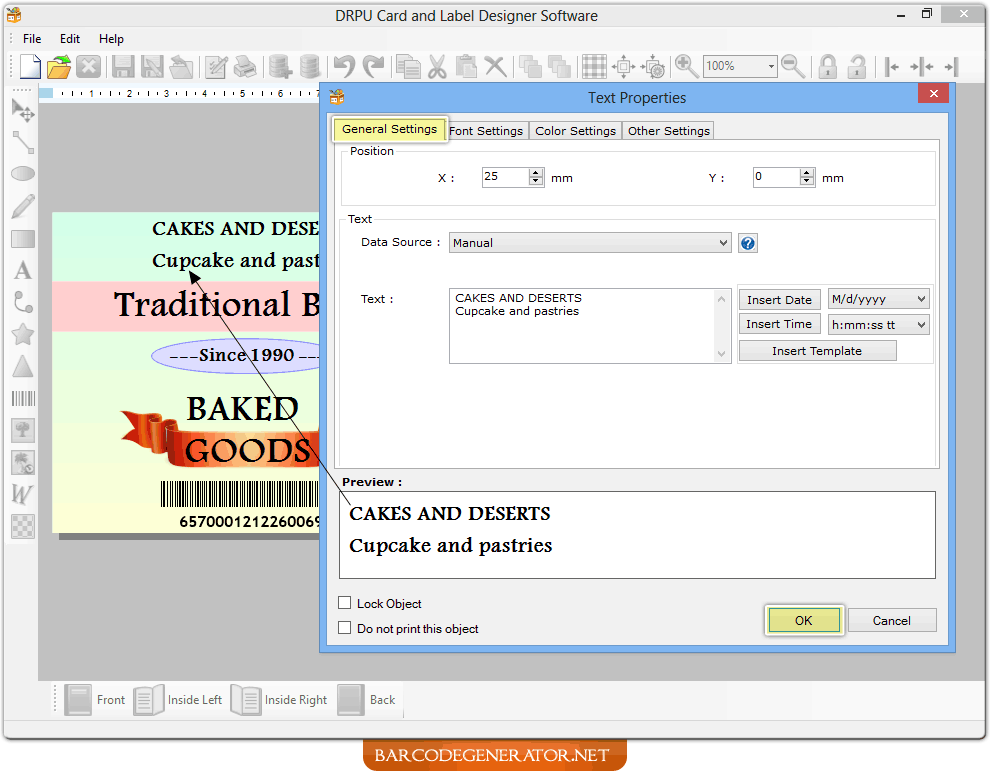Click the X position input field
Viewport: 990px width, 771px height.
(x=505, y=177)
